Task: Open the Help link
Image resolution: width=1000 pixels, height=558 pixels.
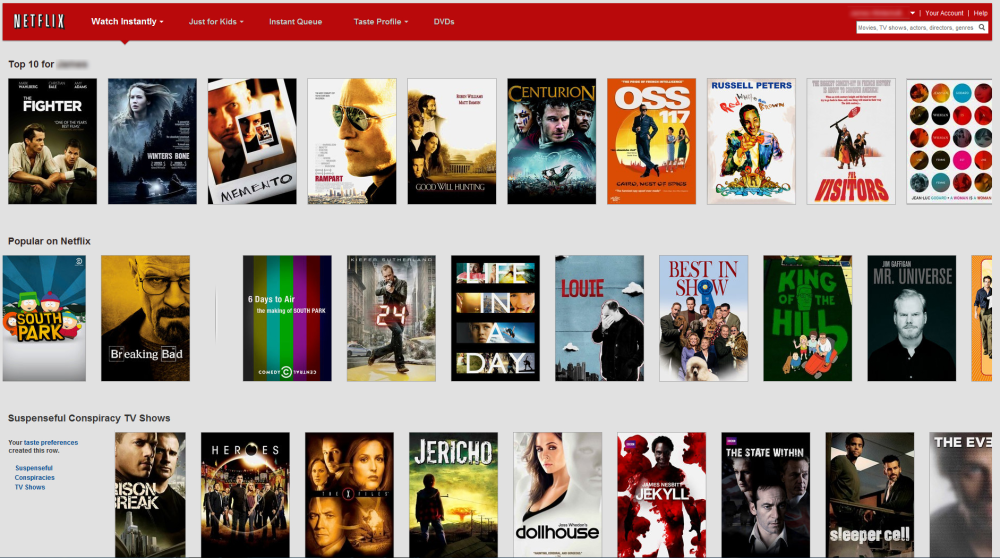Action: point(980,13)
